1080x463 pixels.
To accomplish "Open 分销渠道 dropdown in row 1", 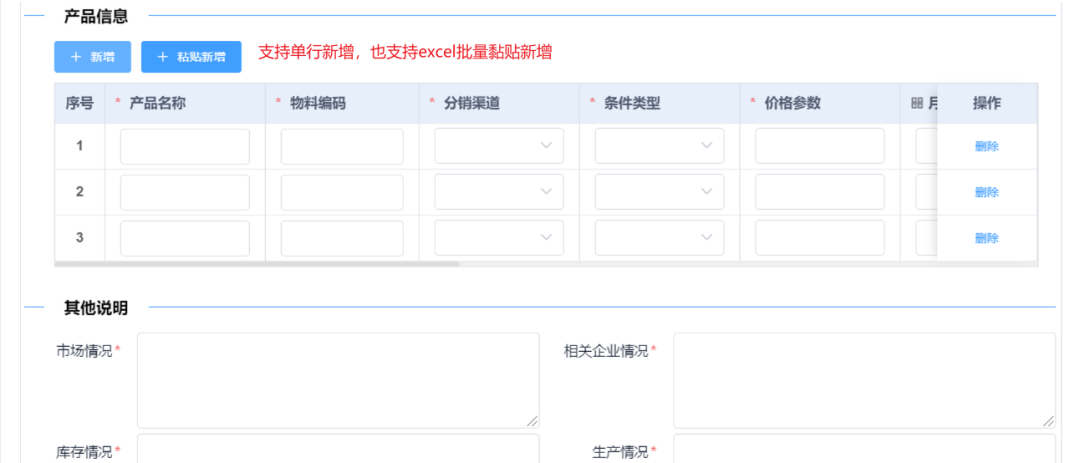I will pos(498,146).
